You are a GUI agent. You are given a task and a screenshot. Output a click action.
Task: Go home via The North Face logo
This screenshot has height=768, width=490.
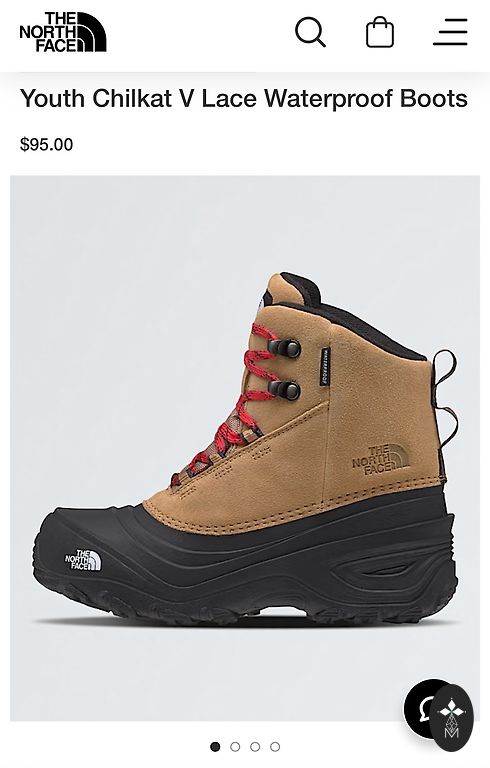[63, 32]
